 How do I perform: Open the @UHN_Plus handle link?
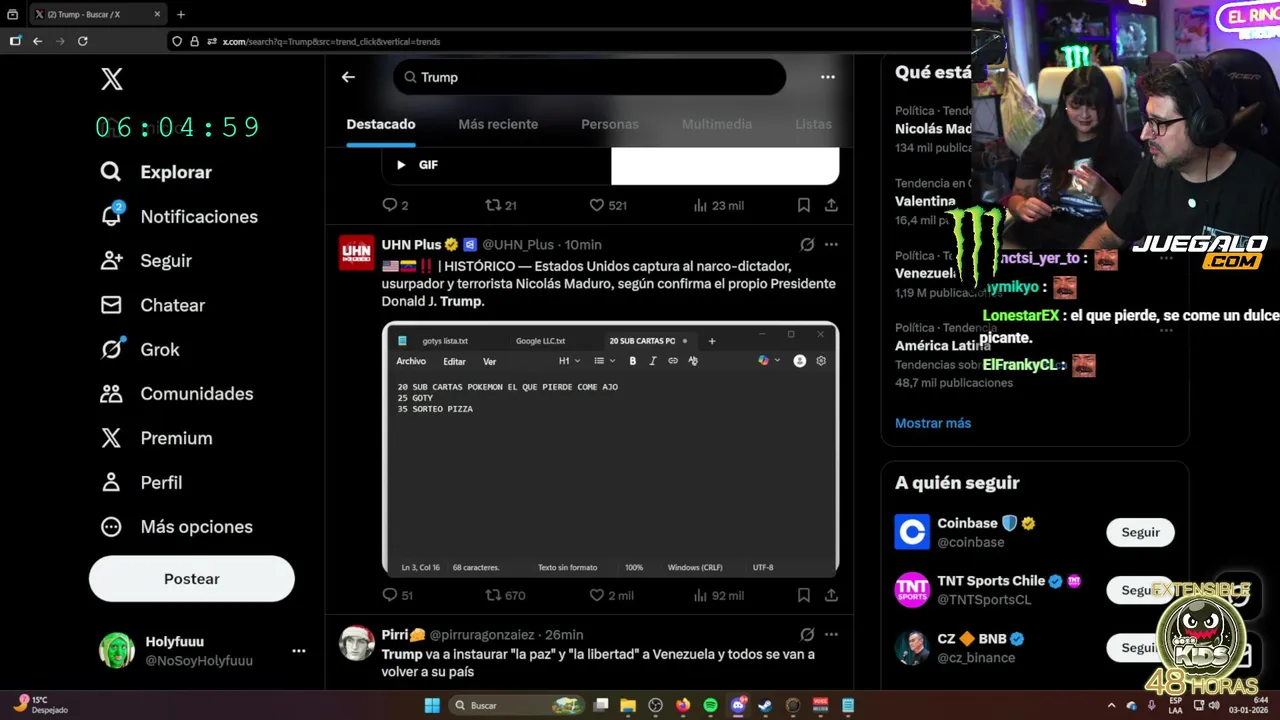click(518, 245)
